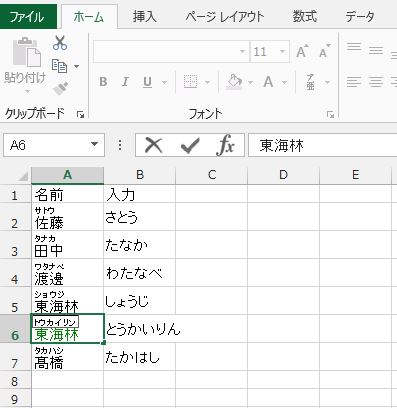Open the ファイル menu

27,17
